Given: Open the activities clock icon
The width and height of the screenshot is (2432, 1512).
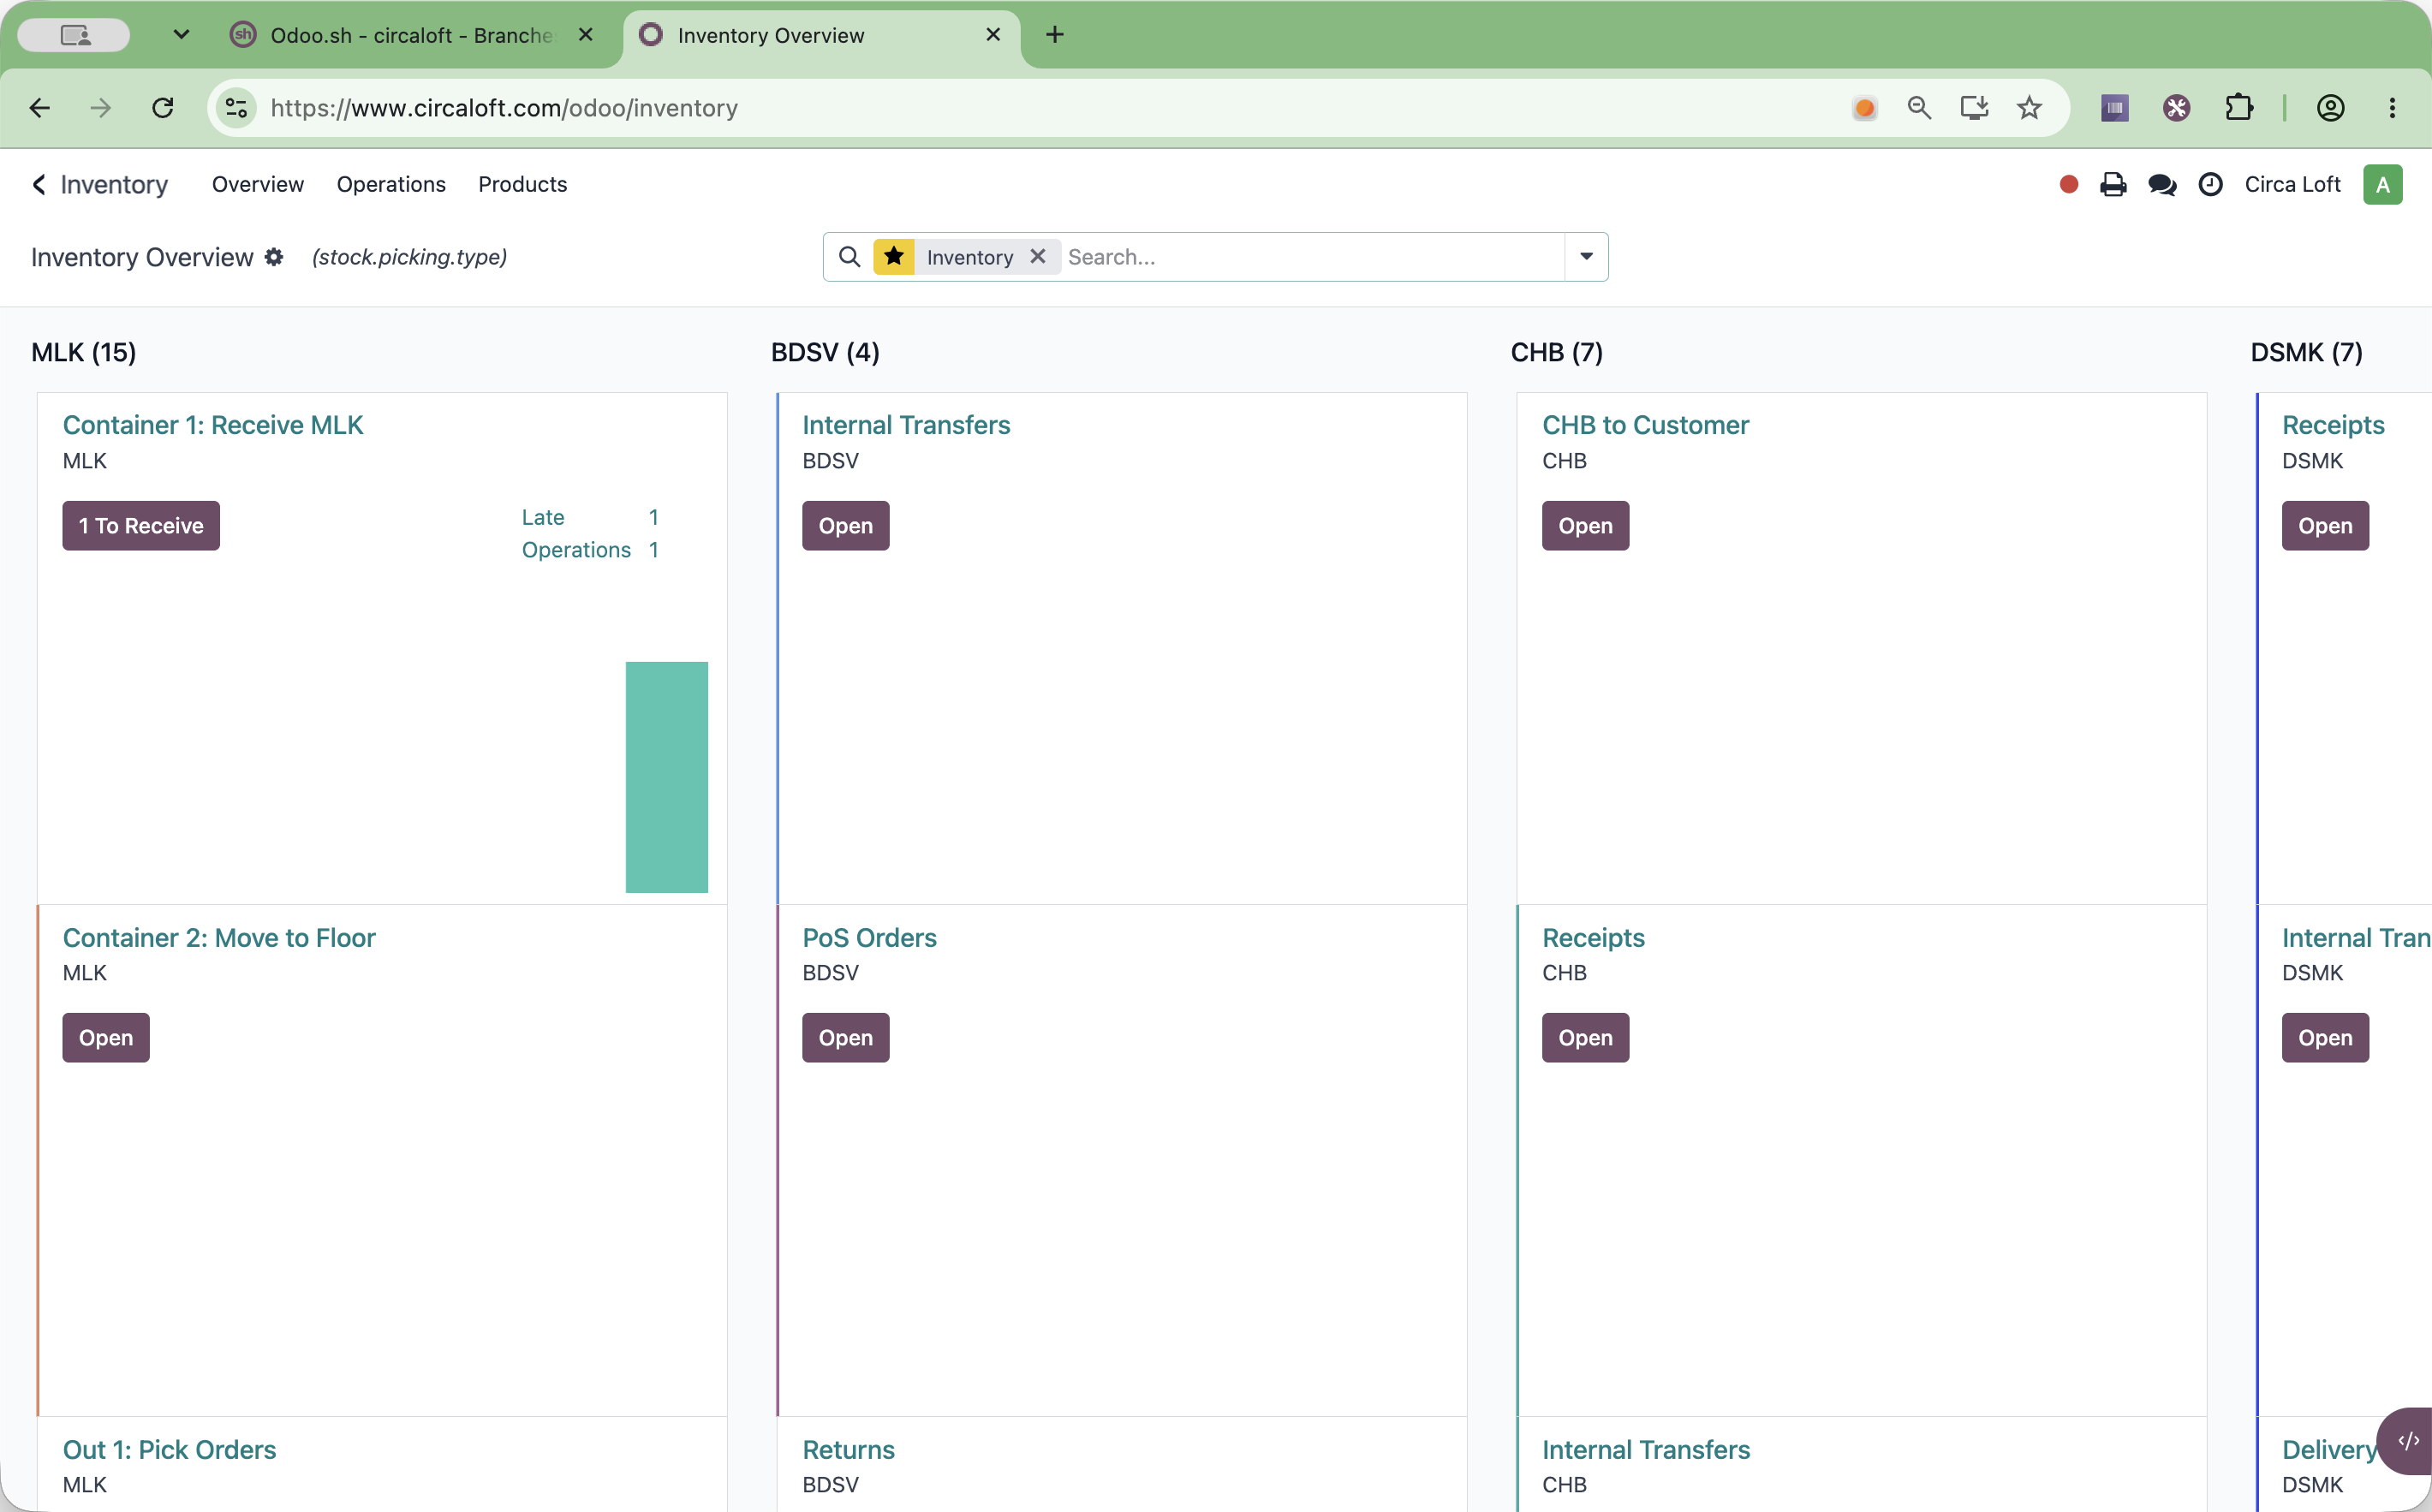Looking at the screenshot, I should pos(2211,184).
